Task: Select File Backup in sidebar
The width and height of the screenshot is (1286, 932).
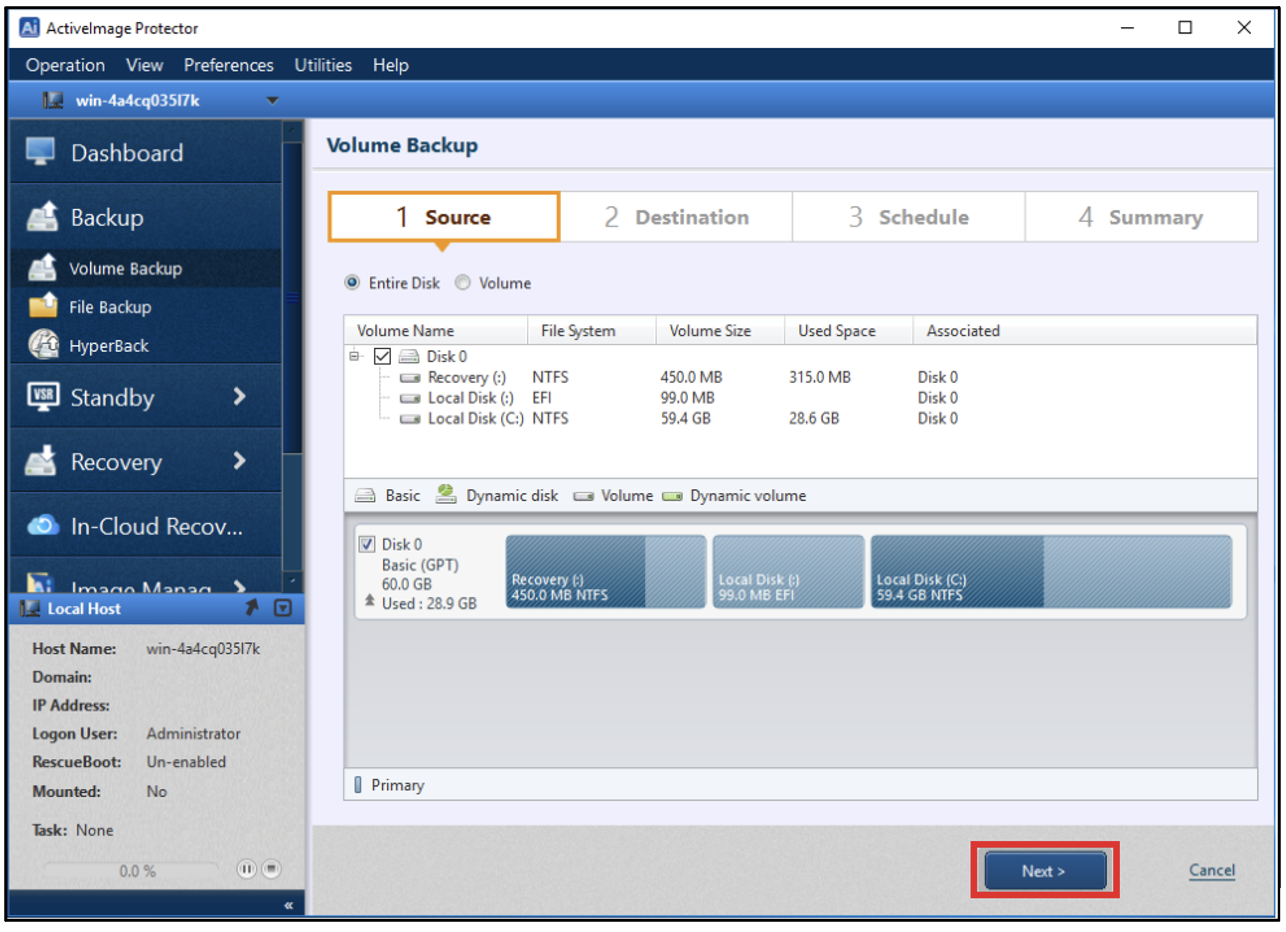Action: point(146,306)
